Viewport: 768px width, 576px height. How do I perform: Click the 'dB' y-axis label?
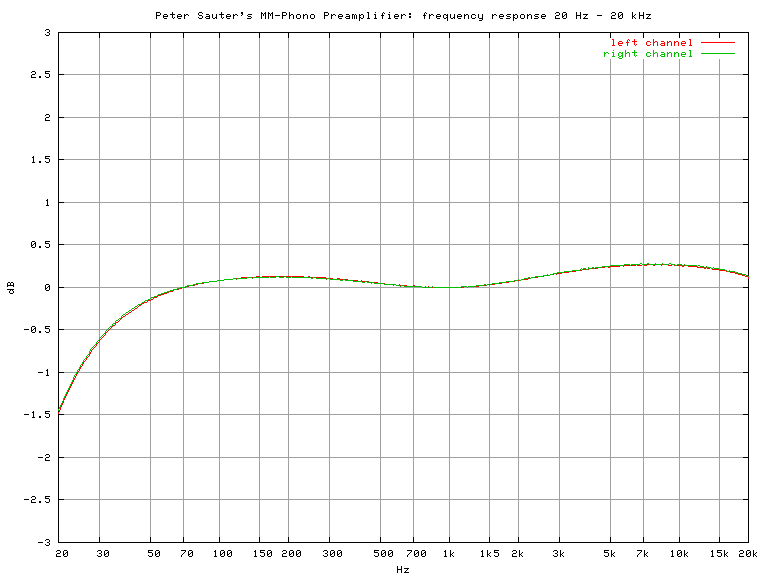click(11, 287)
